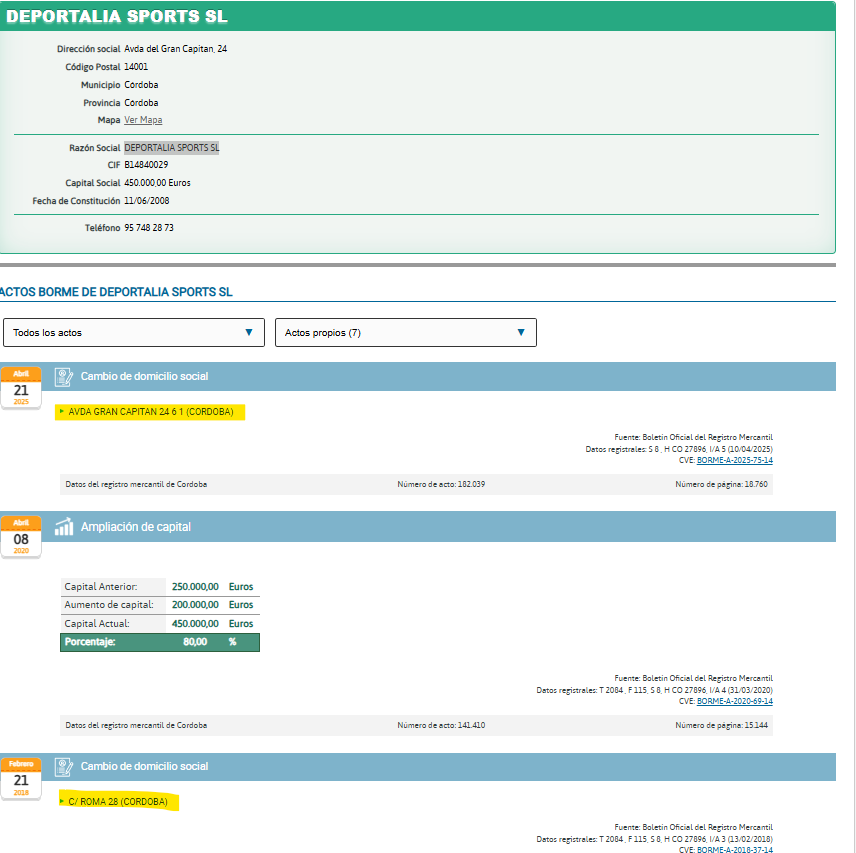
Task: Click the Capital Anterior 250.000,00 value
Action: (x=195, y=587)
